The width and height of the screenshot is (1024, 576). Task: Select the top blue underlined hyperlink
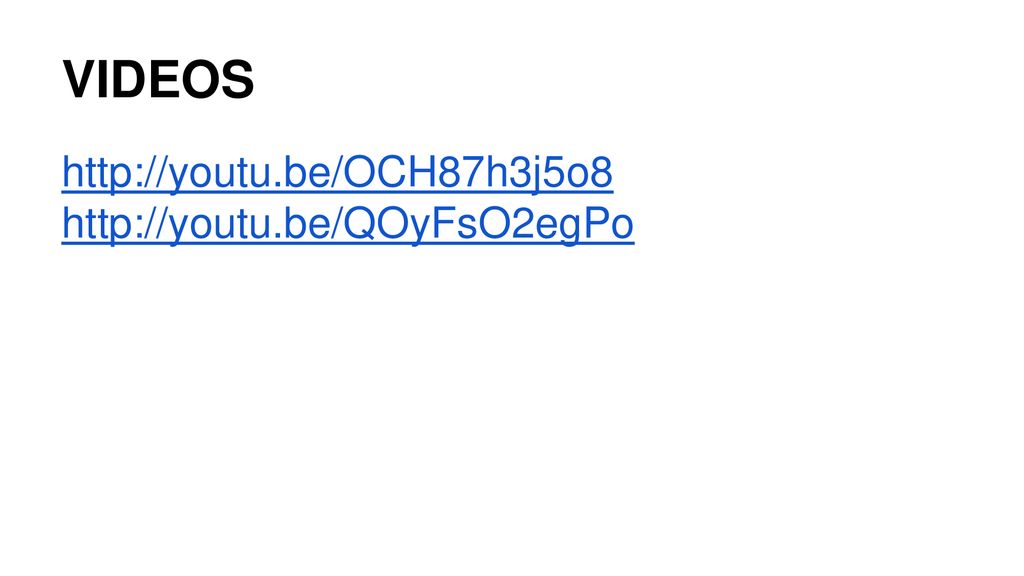(x=337, y=173)
